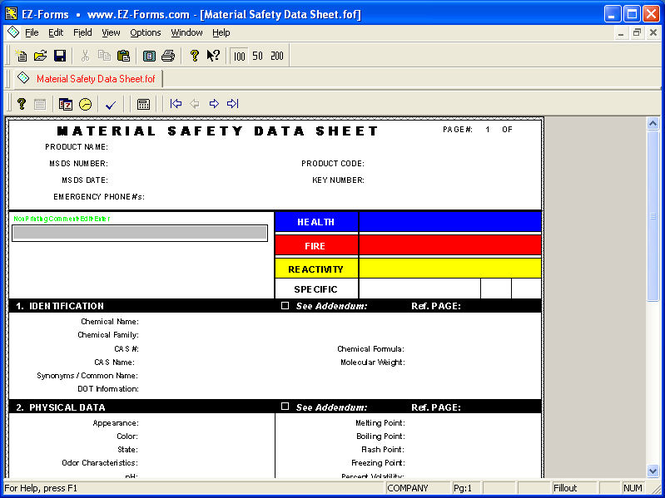Image resolution: width=665 pixels, height=498 pixels.
Task: Save the form using the floppy disk icon
Action: (60, 56)
